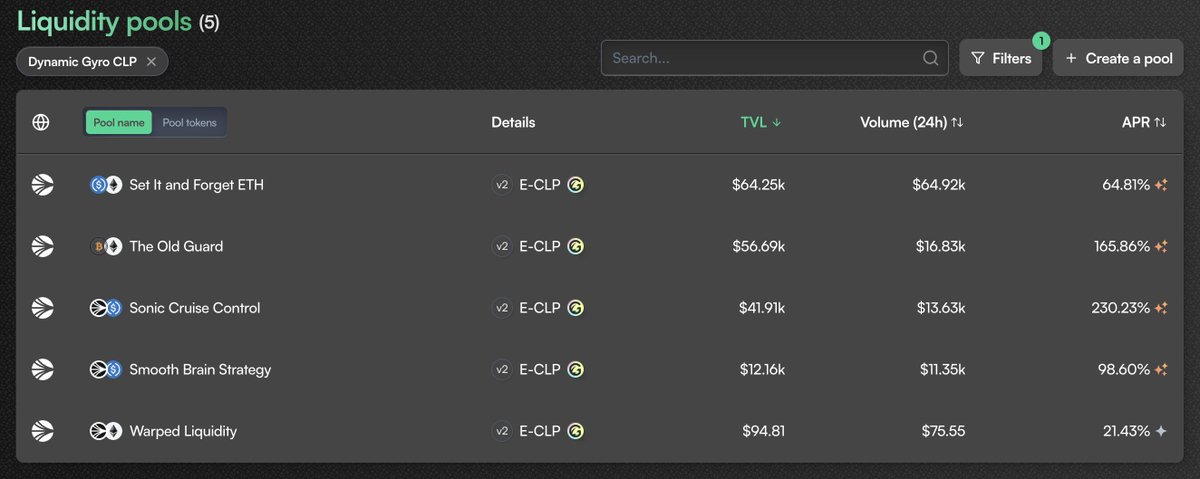Click Gyroscope icon in Set It and Forget ETH row
1200x479 pixels.
click(576, 184)
